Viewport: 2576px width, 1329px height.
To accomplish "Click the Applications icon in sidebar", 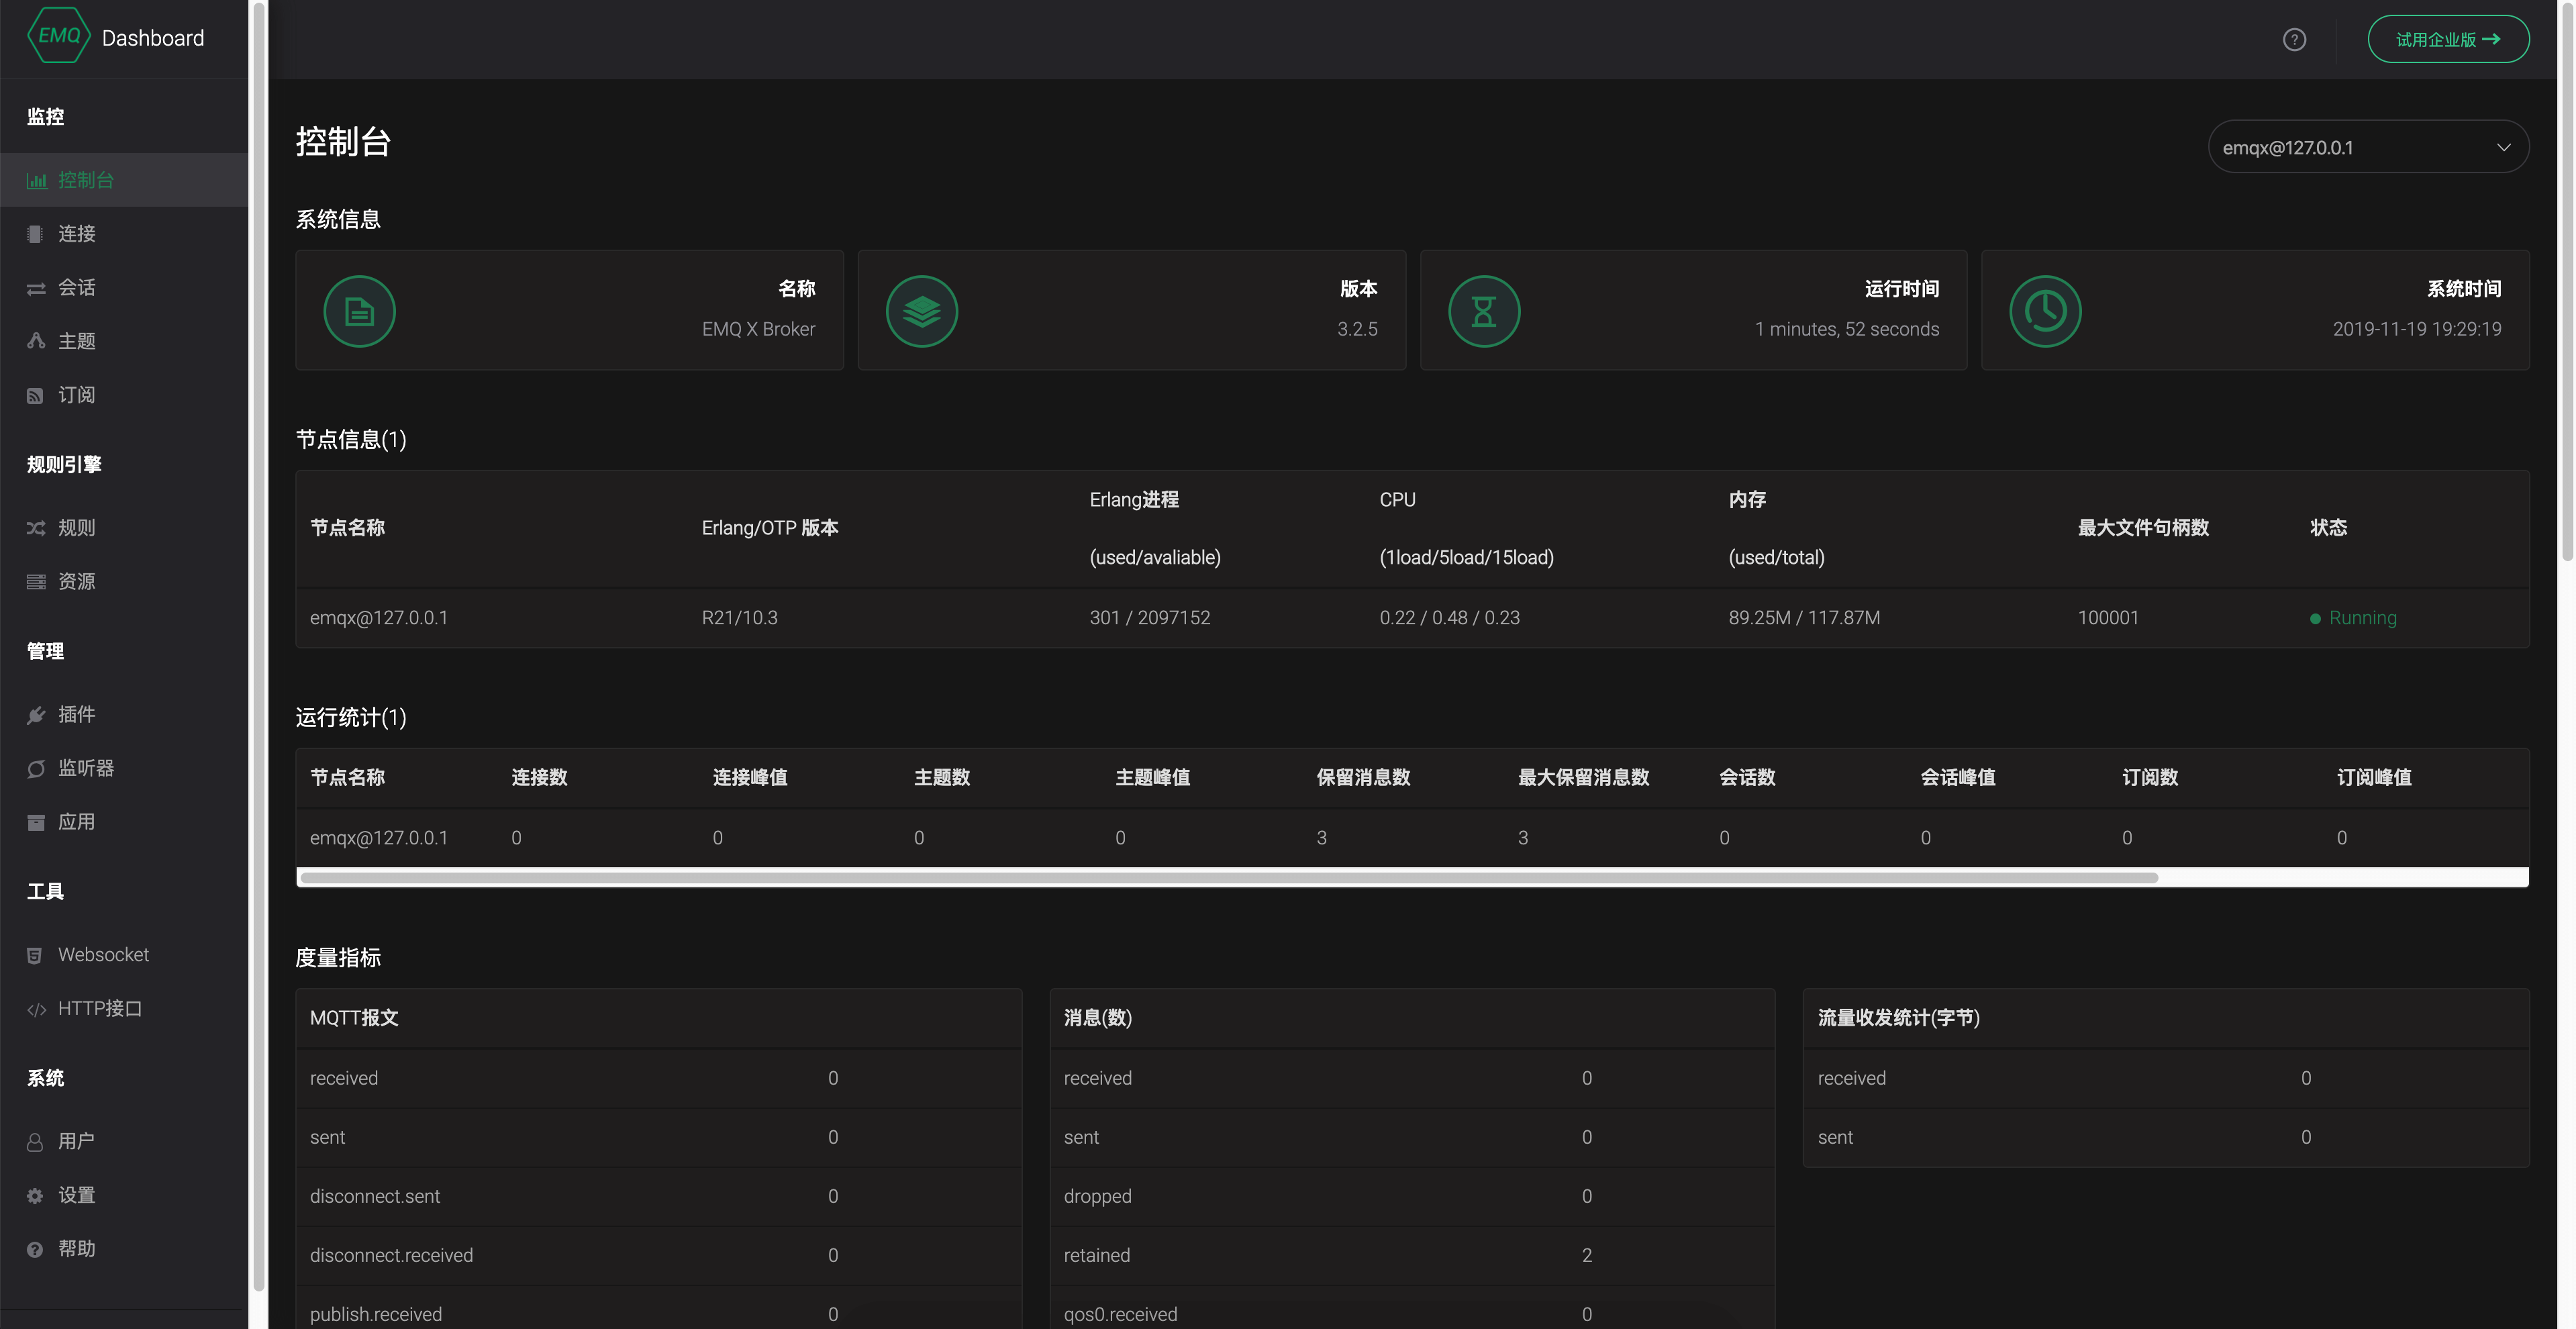I will 35,822.
